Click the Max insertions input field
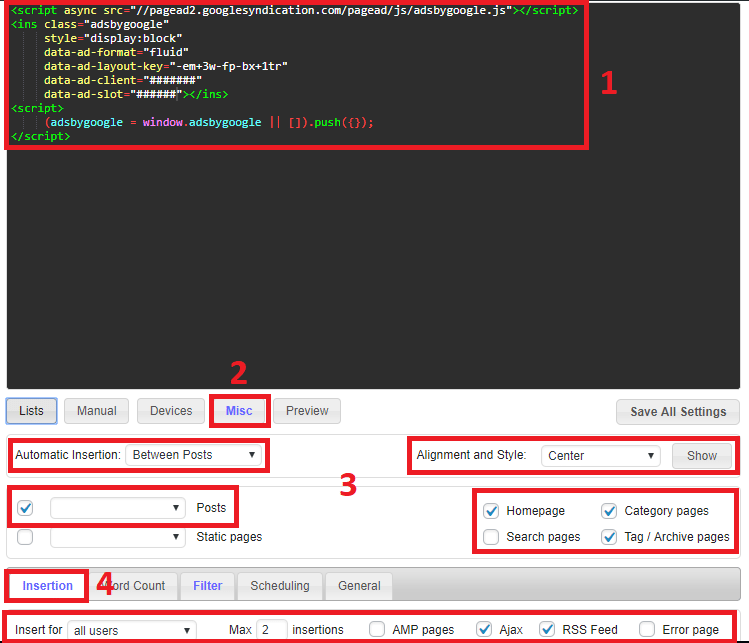 click(271, 630)
